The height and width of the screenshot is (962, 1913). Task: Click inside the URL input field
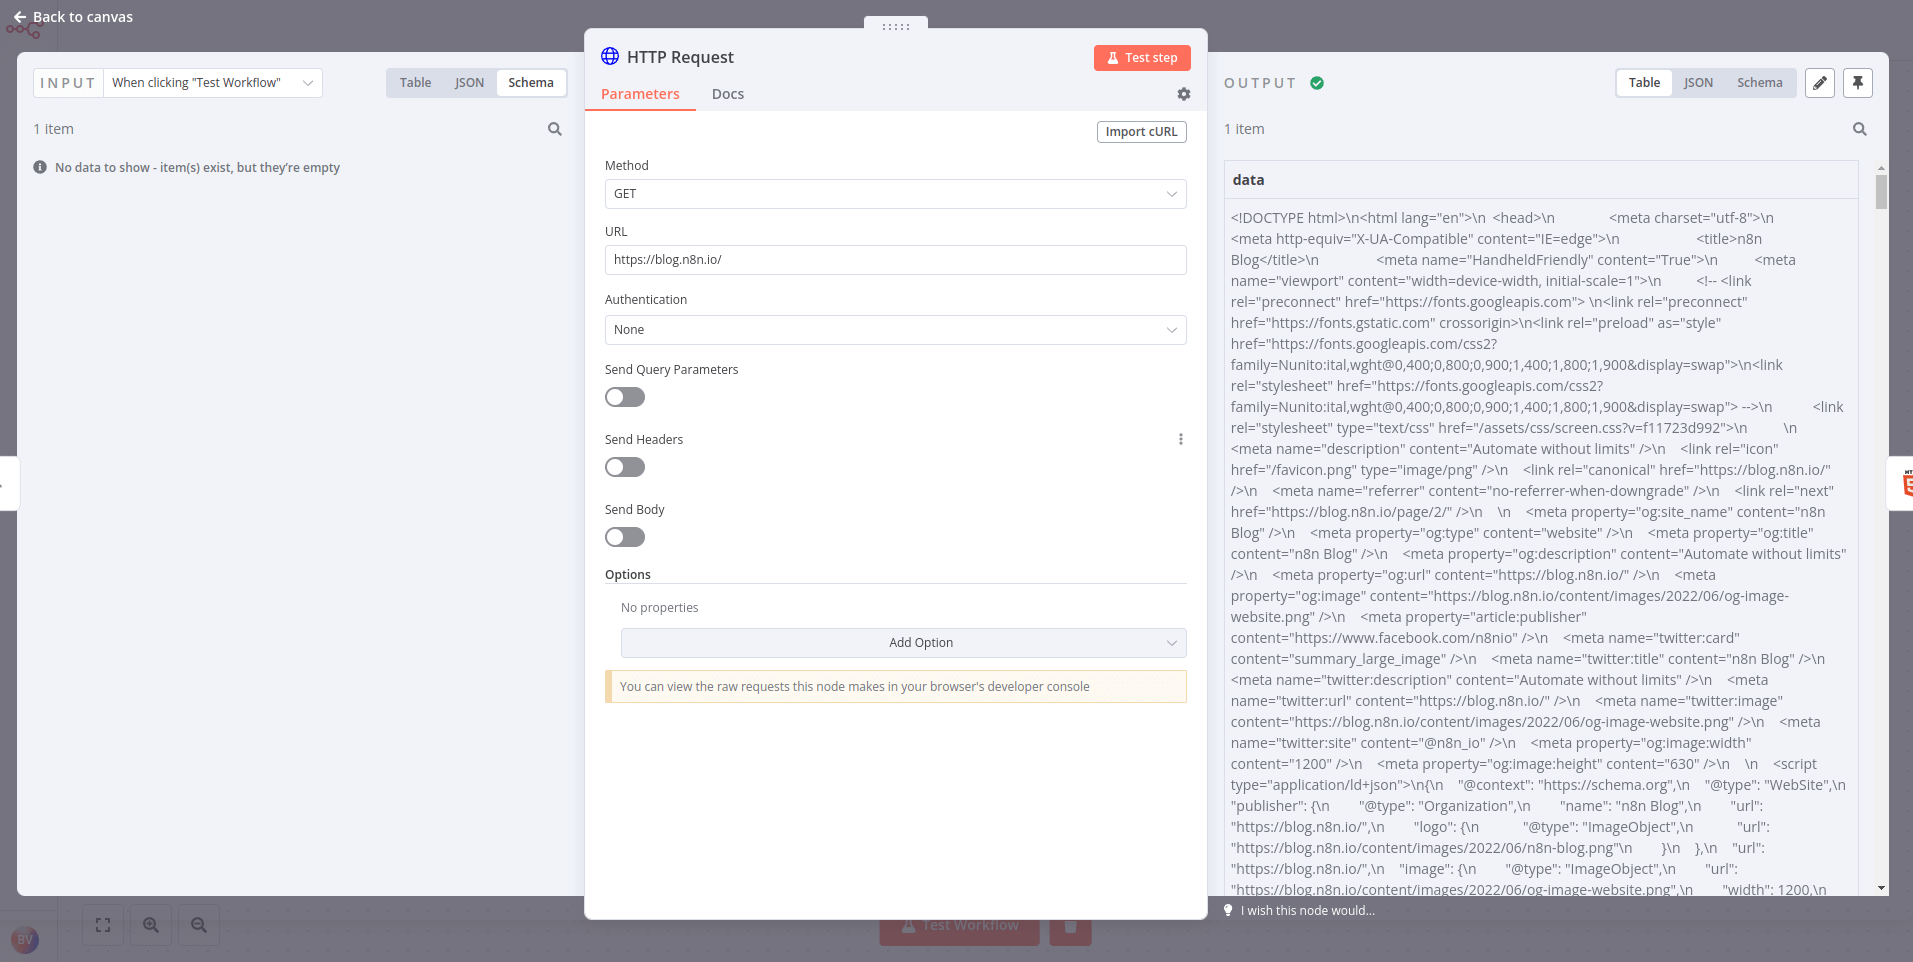[895, 259]
